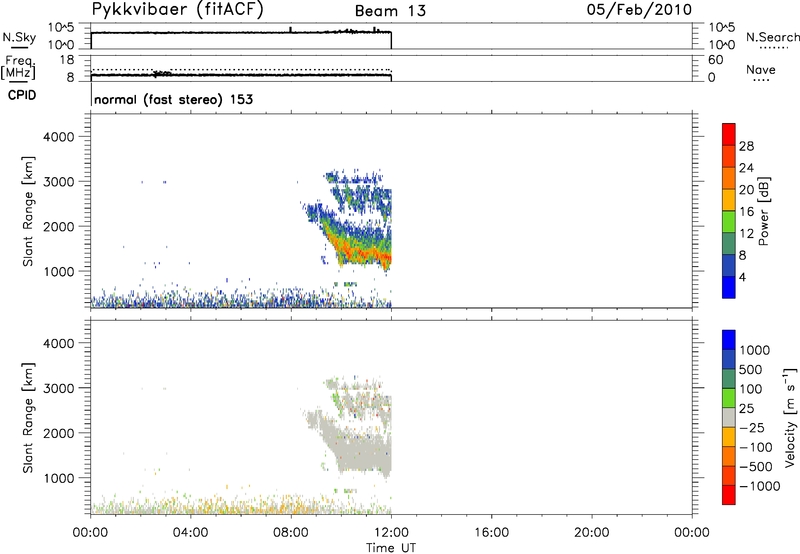Pick the 16–20 dB yellow Power swatch

tap(729, 199)
